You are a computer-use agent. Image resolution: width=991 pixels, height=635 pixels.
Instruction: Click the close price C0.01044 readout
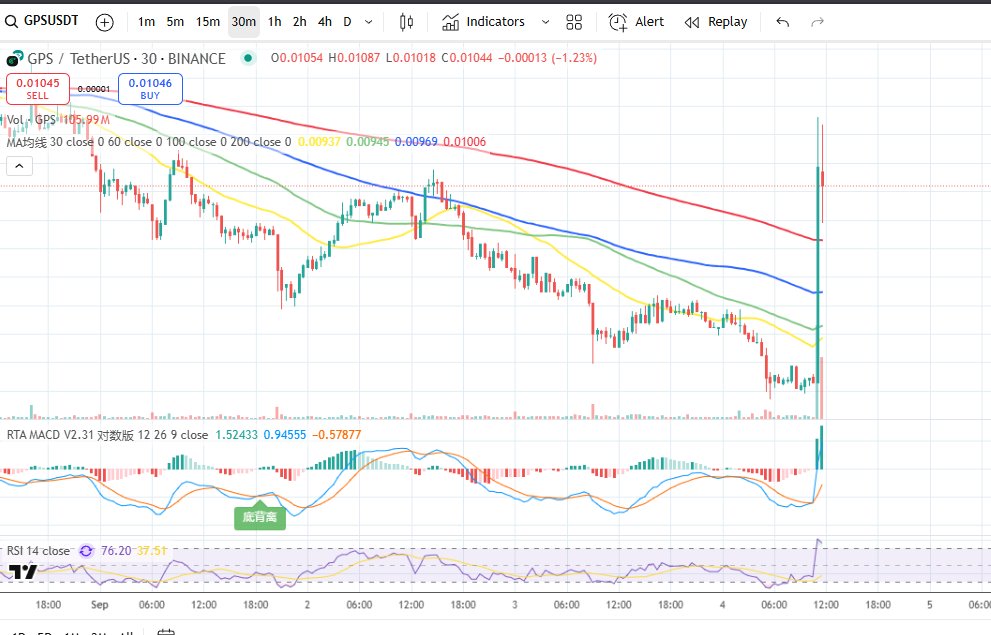coord(466,58)
